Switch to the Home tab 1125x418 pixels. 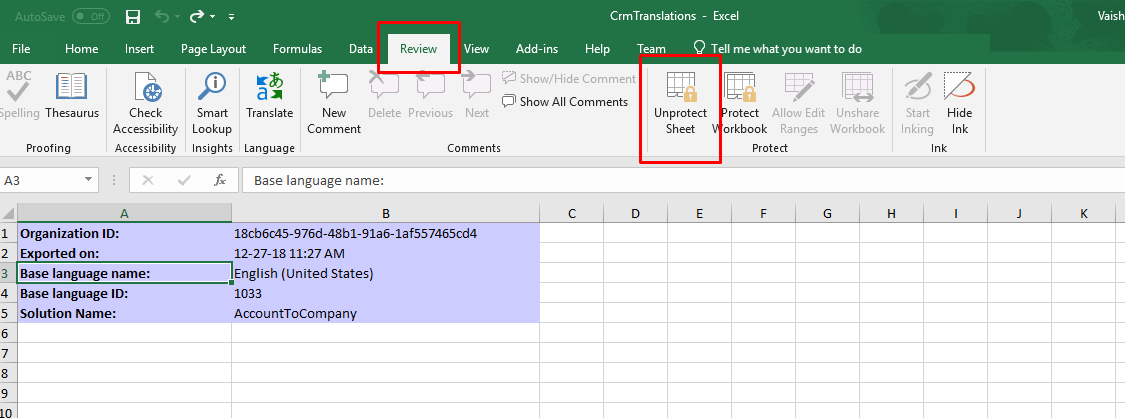click(x=81, y=49)
